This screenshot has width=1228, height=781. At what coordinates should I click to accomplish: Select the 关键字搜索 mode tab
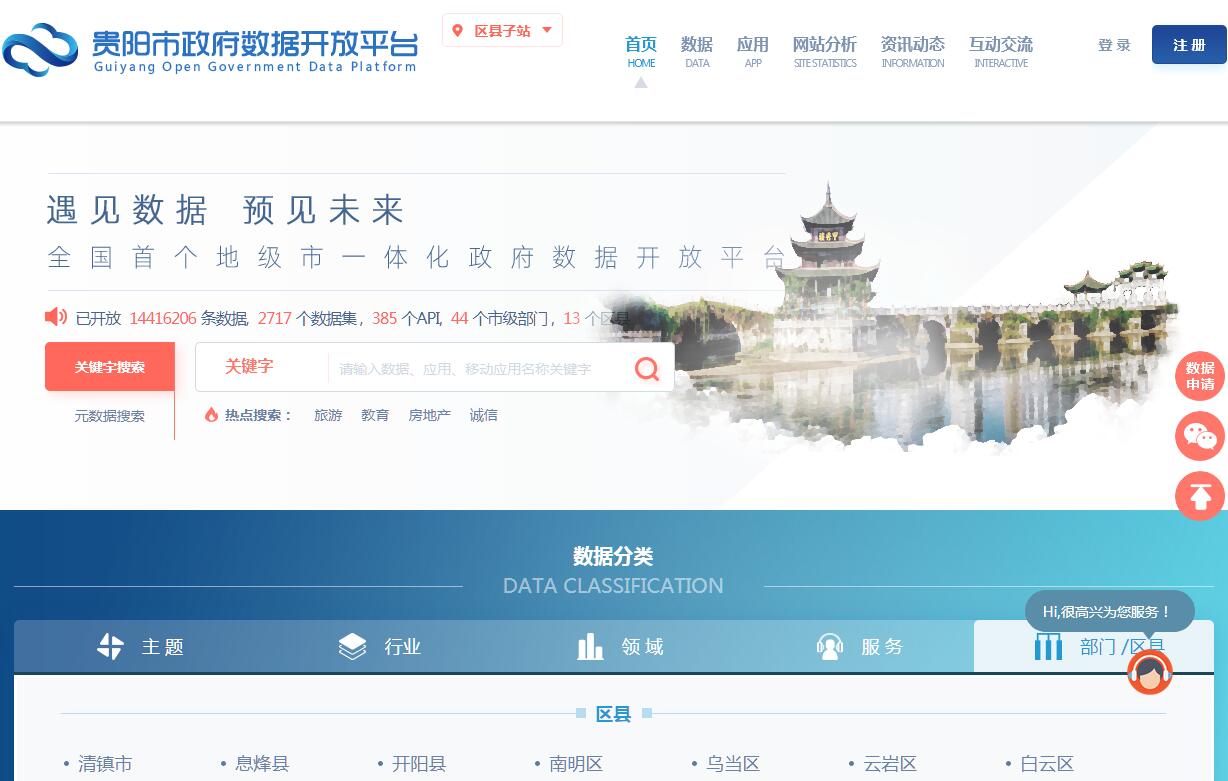[x=110, y=367]
